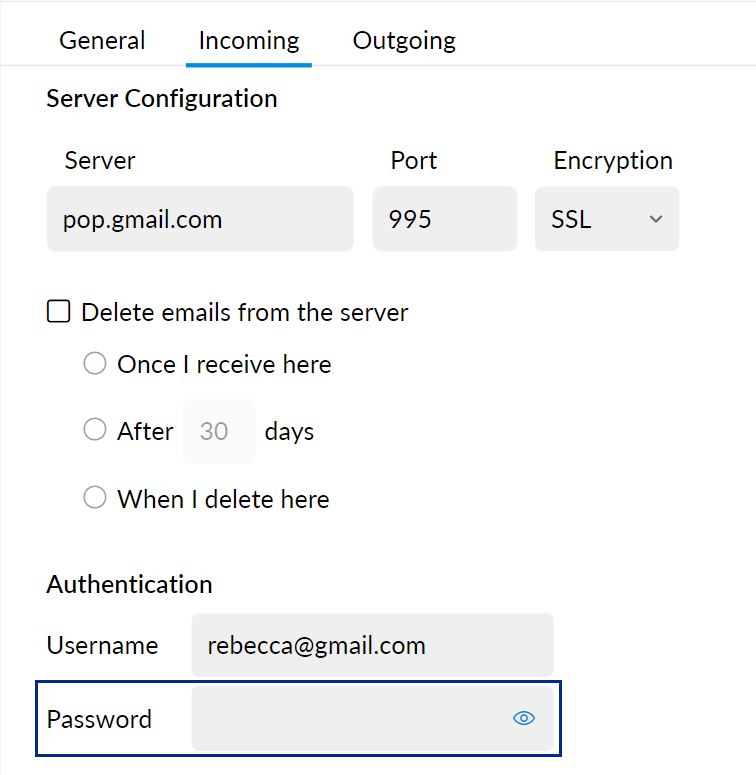Open the Outgoing tab
The width and height of the screenshot is (756, 775).
pyautogui.click(x=404, y=41)
